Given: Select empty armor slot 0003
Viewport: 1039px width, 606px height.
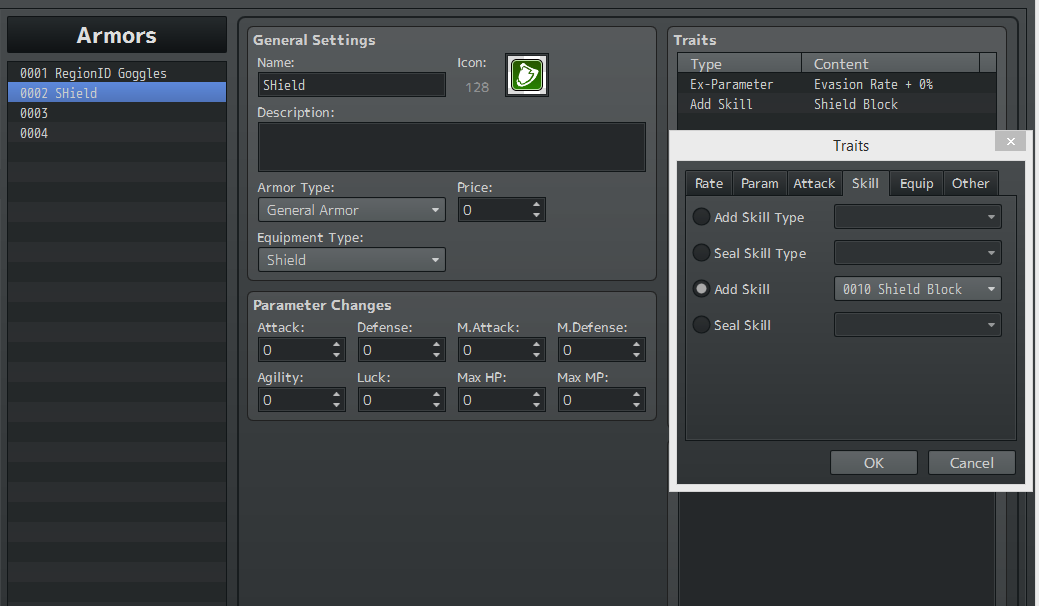Looking at the screenshot, I should point(117,113).
